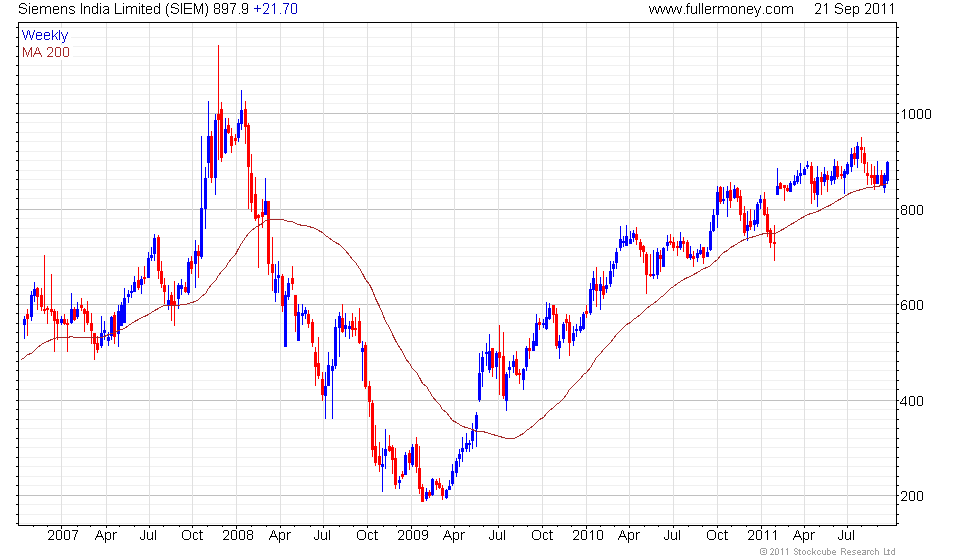980x560 pixels.
Task: Click the chart date '21 Sep 2011'
Action: tap(854, 9)
